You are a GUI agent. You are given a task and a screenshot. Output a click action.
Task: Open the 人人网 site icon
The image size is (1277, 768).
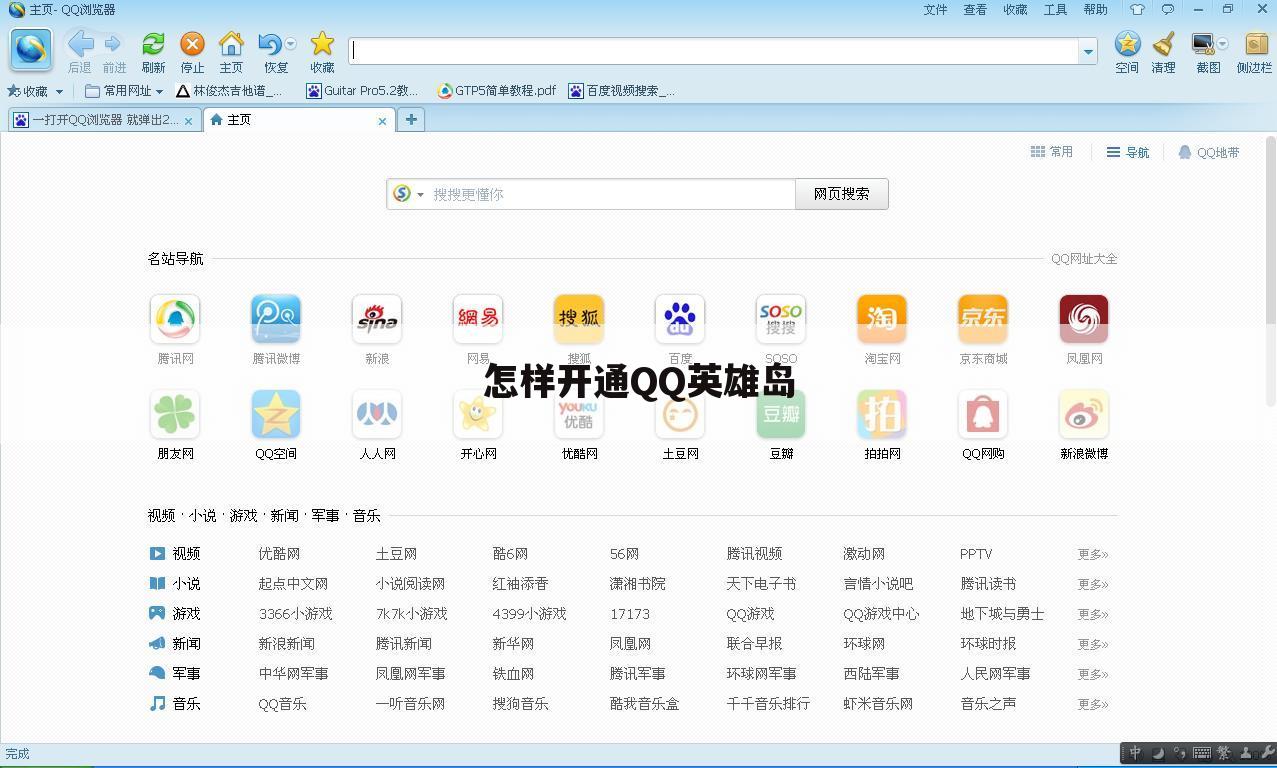click(x=377, y=414)
